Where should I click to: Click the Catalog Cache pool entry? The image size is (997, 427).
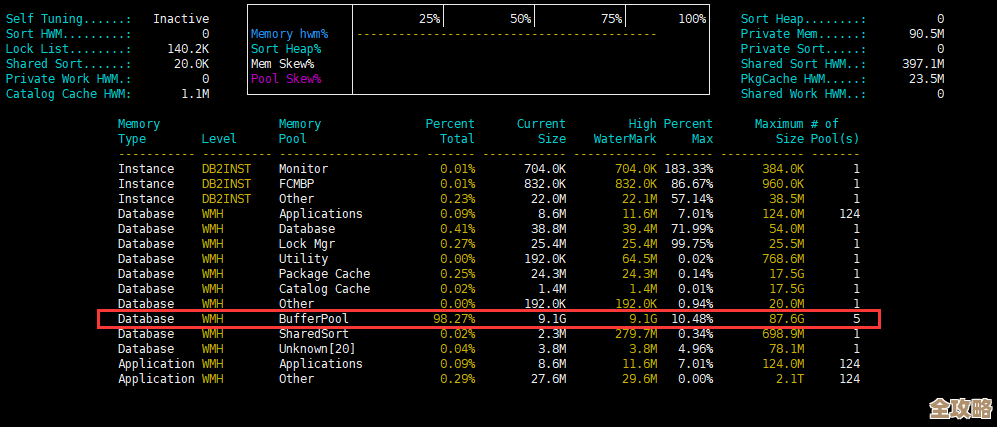point(324,289)
